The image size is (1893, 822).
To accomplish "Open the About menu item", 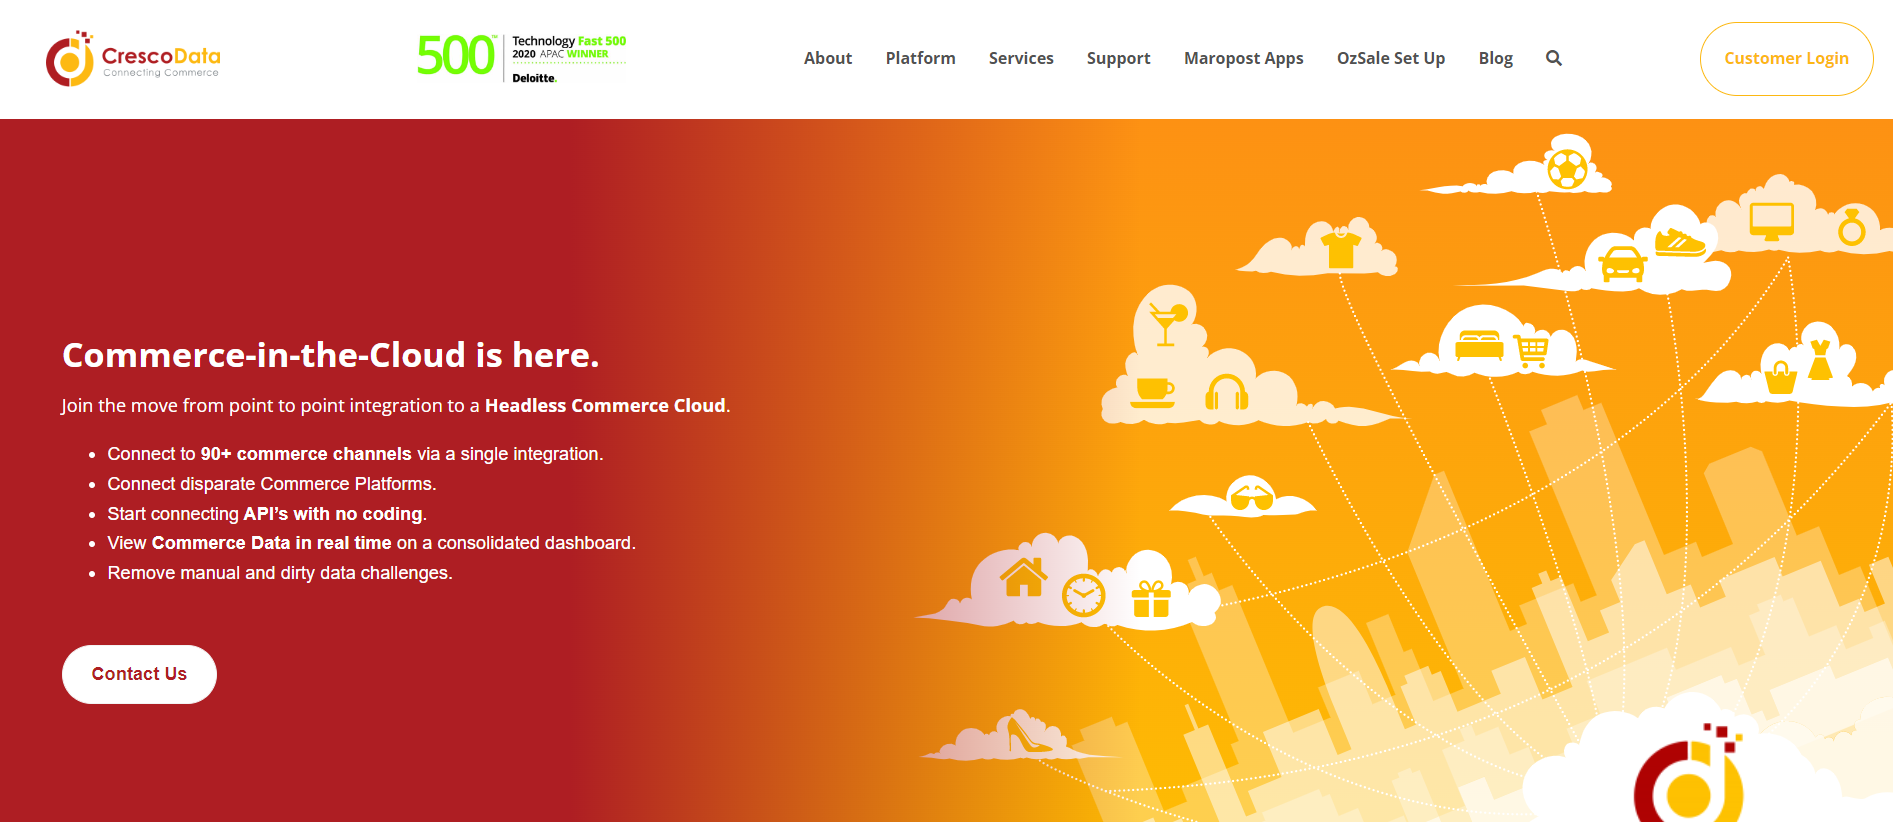I will pos(828,58).
